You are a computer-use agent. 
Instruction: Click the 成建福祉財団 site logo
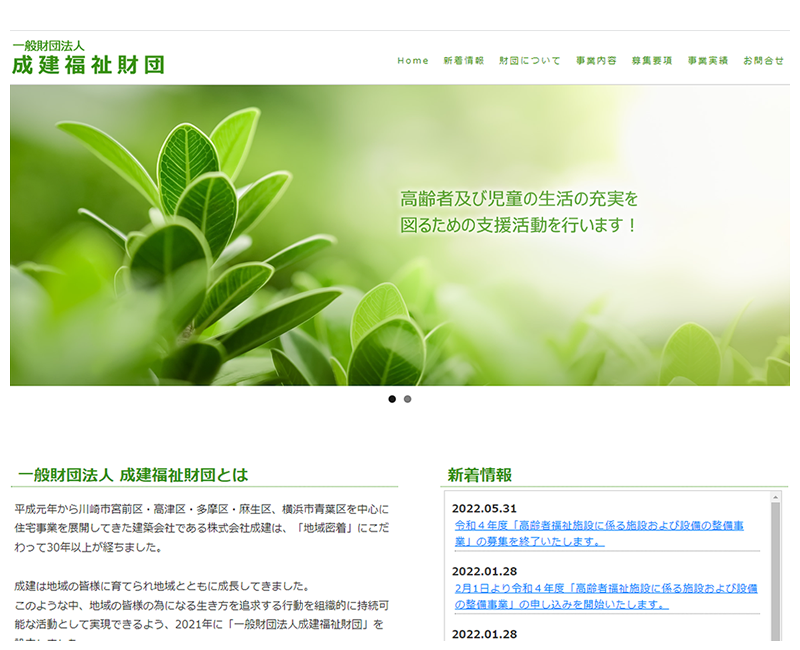[88, 58]
